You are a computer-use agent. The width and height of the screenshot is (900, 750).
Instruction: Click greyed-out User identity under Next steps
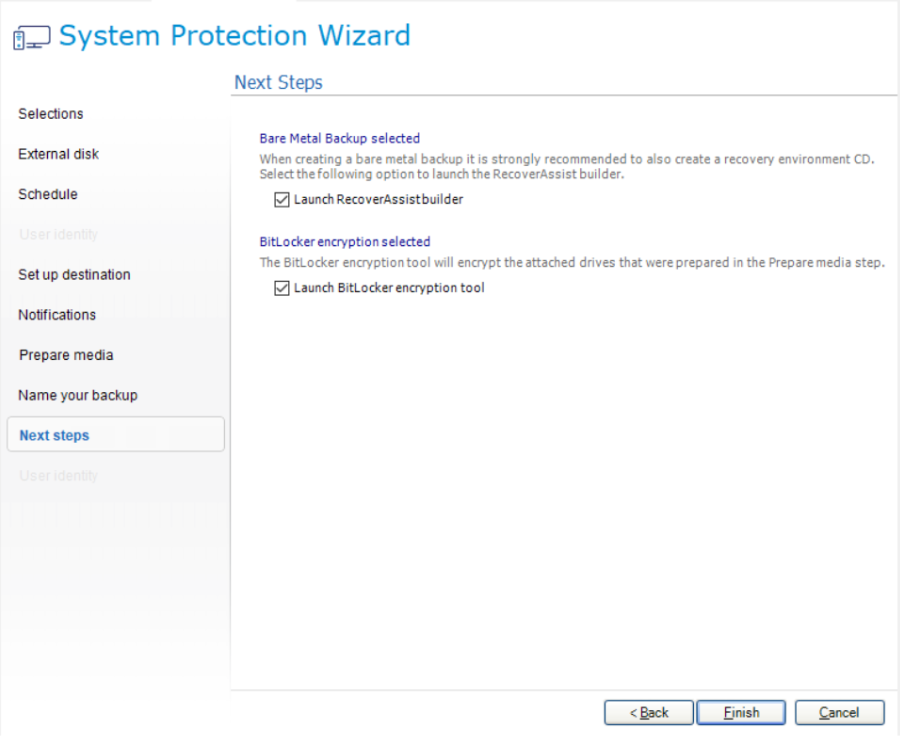click(x=58, y=475)
